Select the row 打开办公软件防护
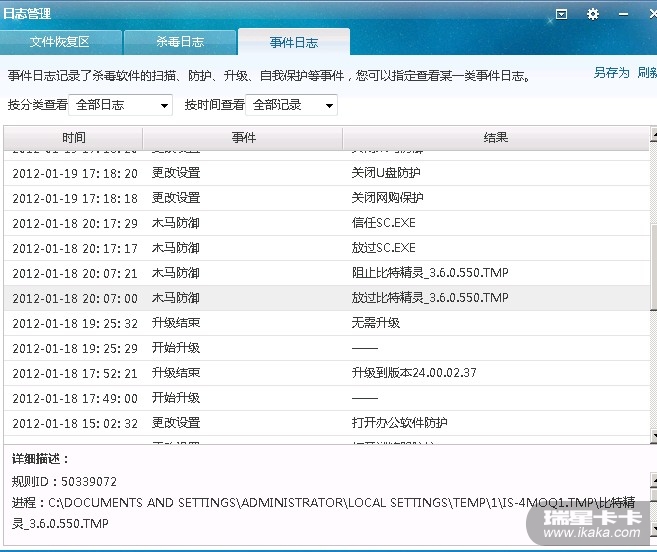Screen dimensions: 657x552 click(326, 423)
